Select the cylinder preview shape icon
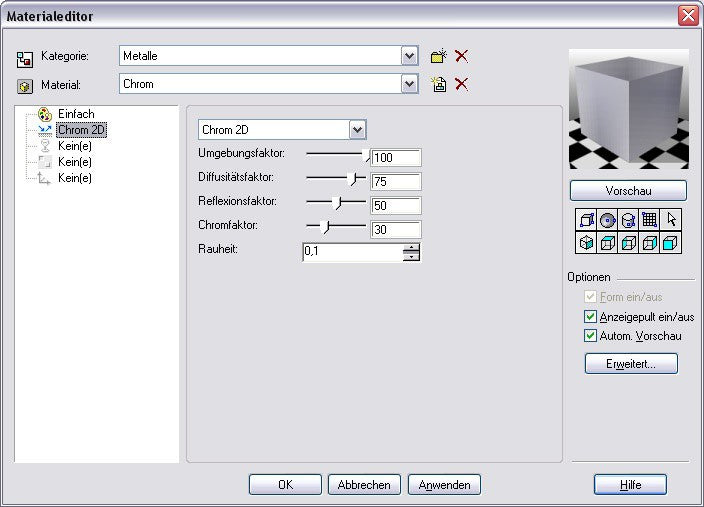Screen dimensions: 704x507 (x=629, y=220)
